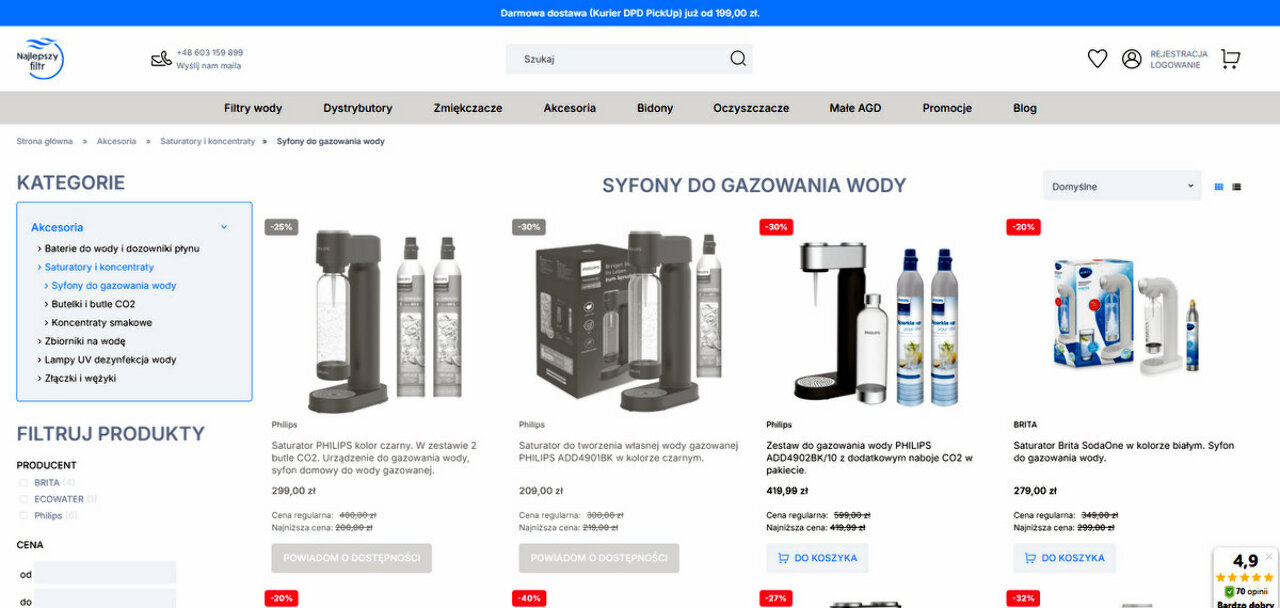Viewport: 1280px width, 608px height.
Task: Click the Najlepszy filtr logo
Action: click(40, 58)
